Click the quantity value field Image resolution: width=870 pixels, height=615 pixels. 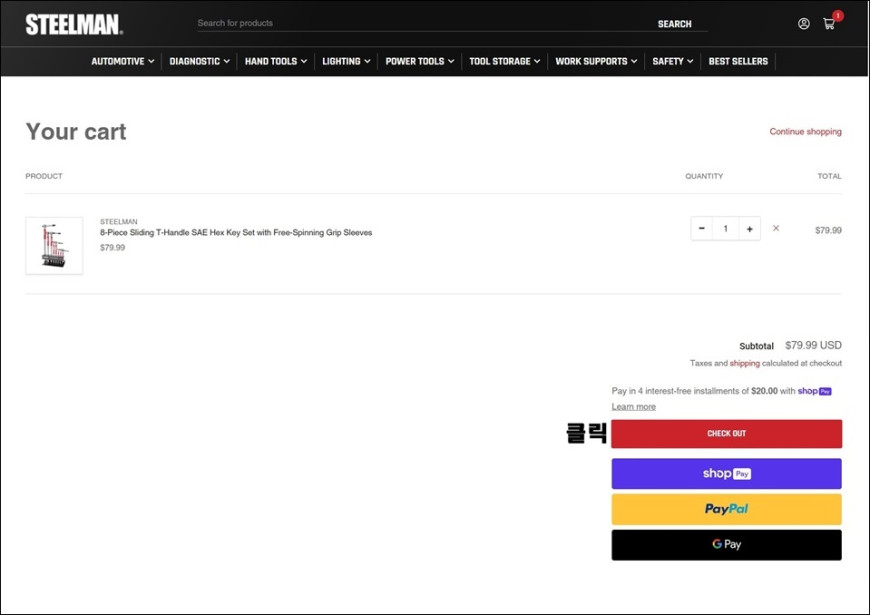tap(726, 229)
